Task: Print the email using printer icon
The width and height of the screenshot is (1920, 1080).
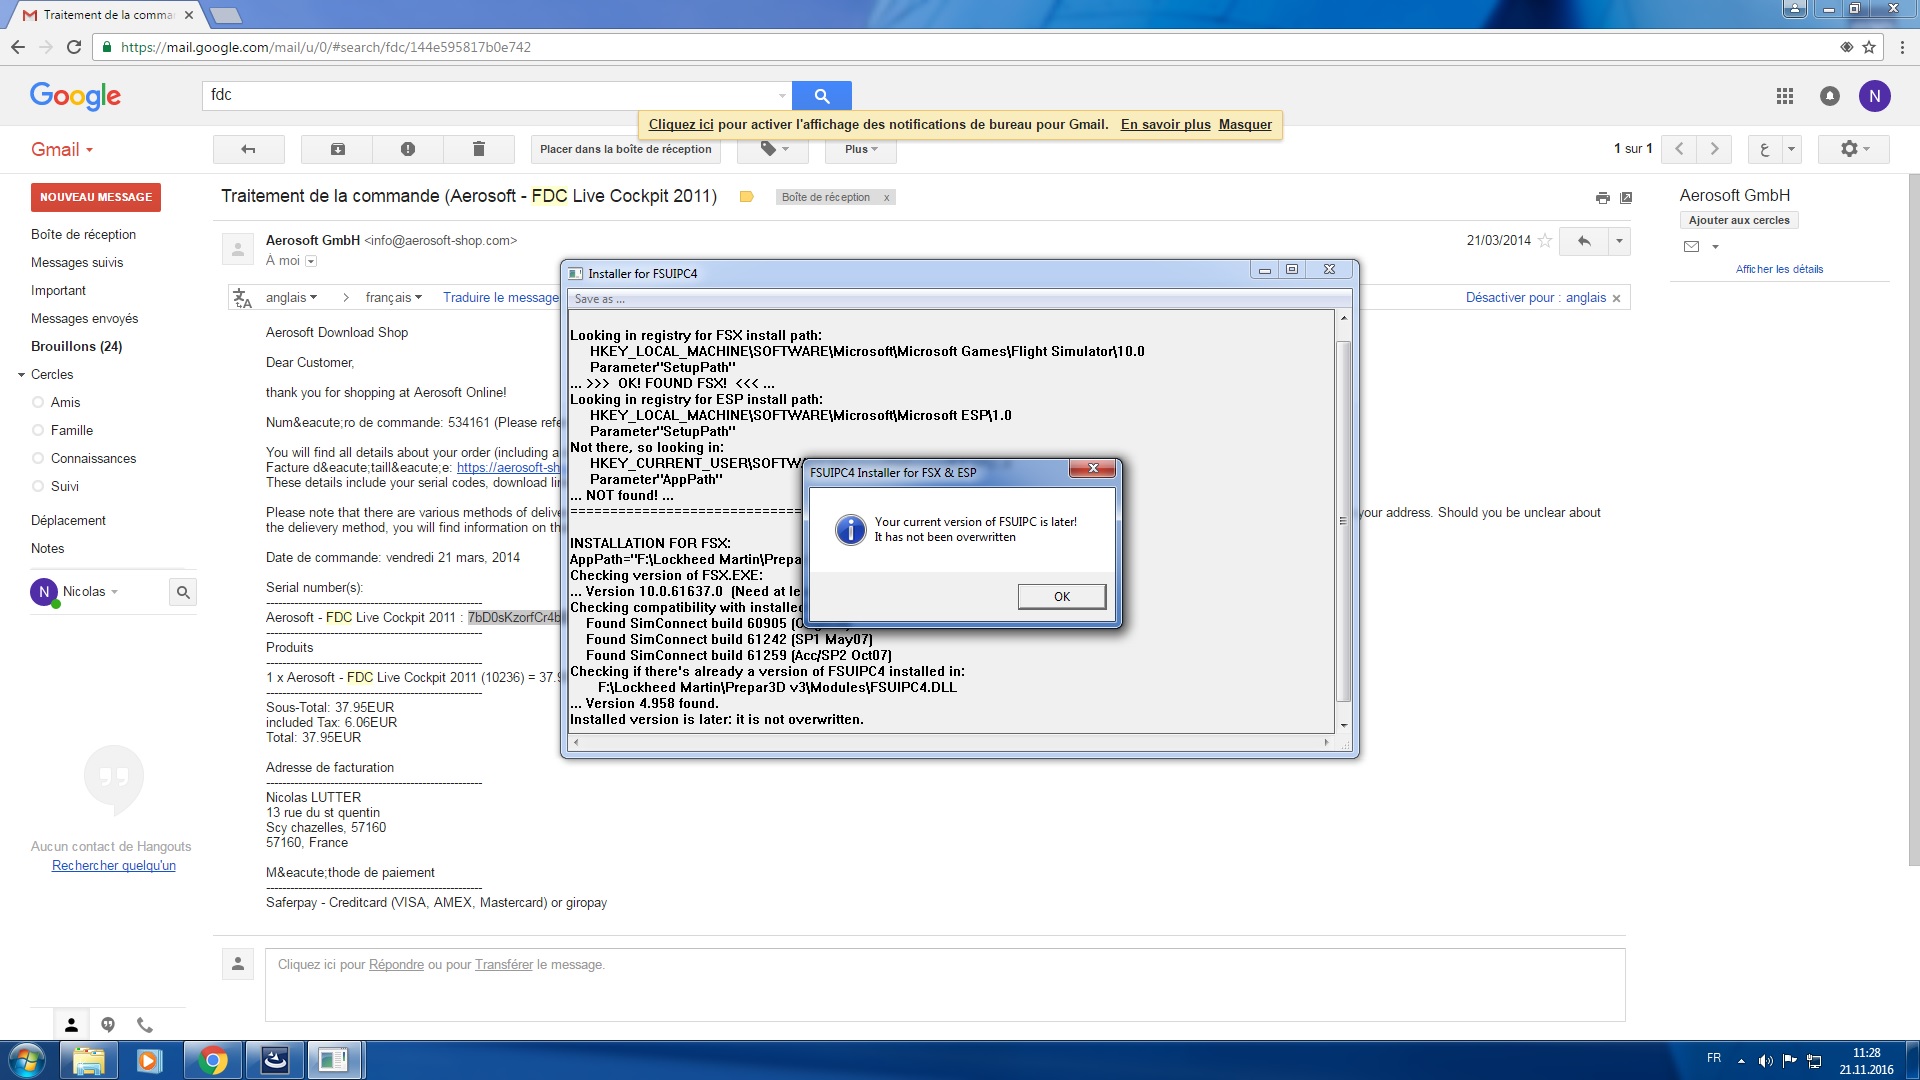Action: [x=1602, y=198]
